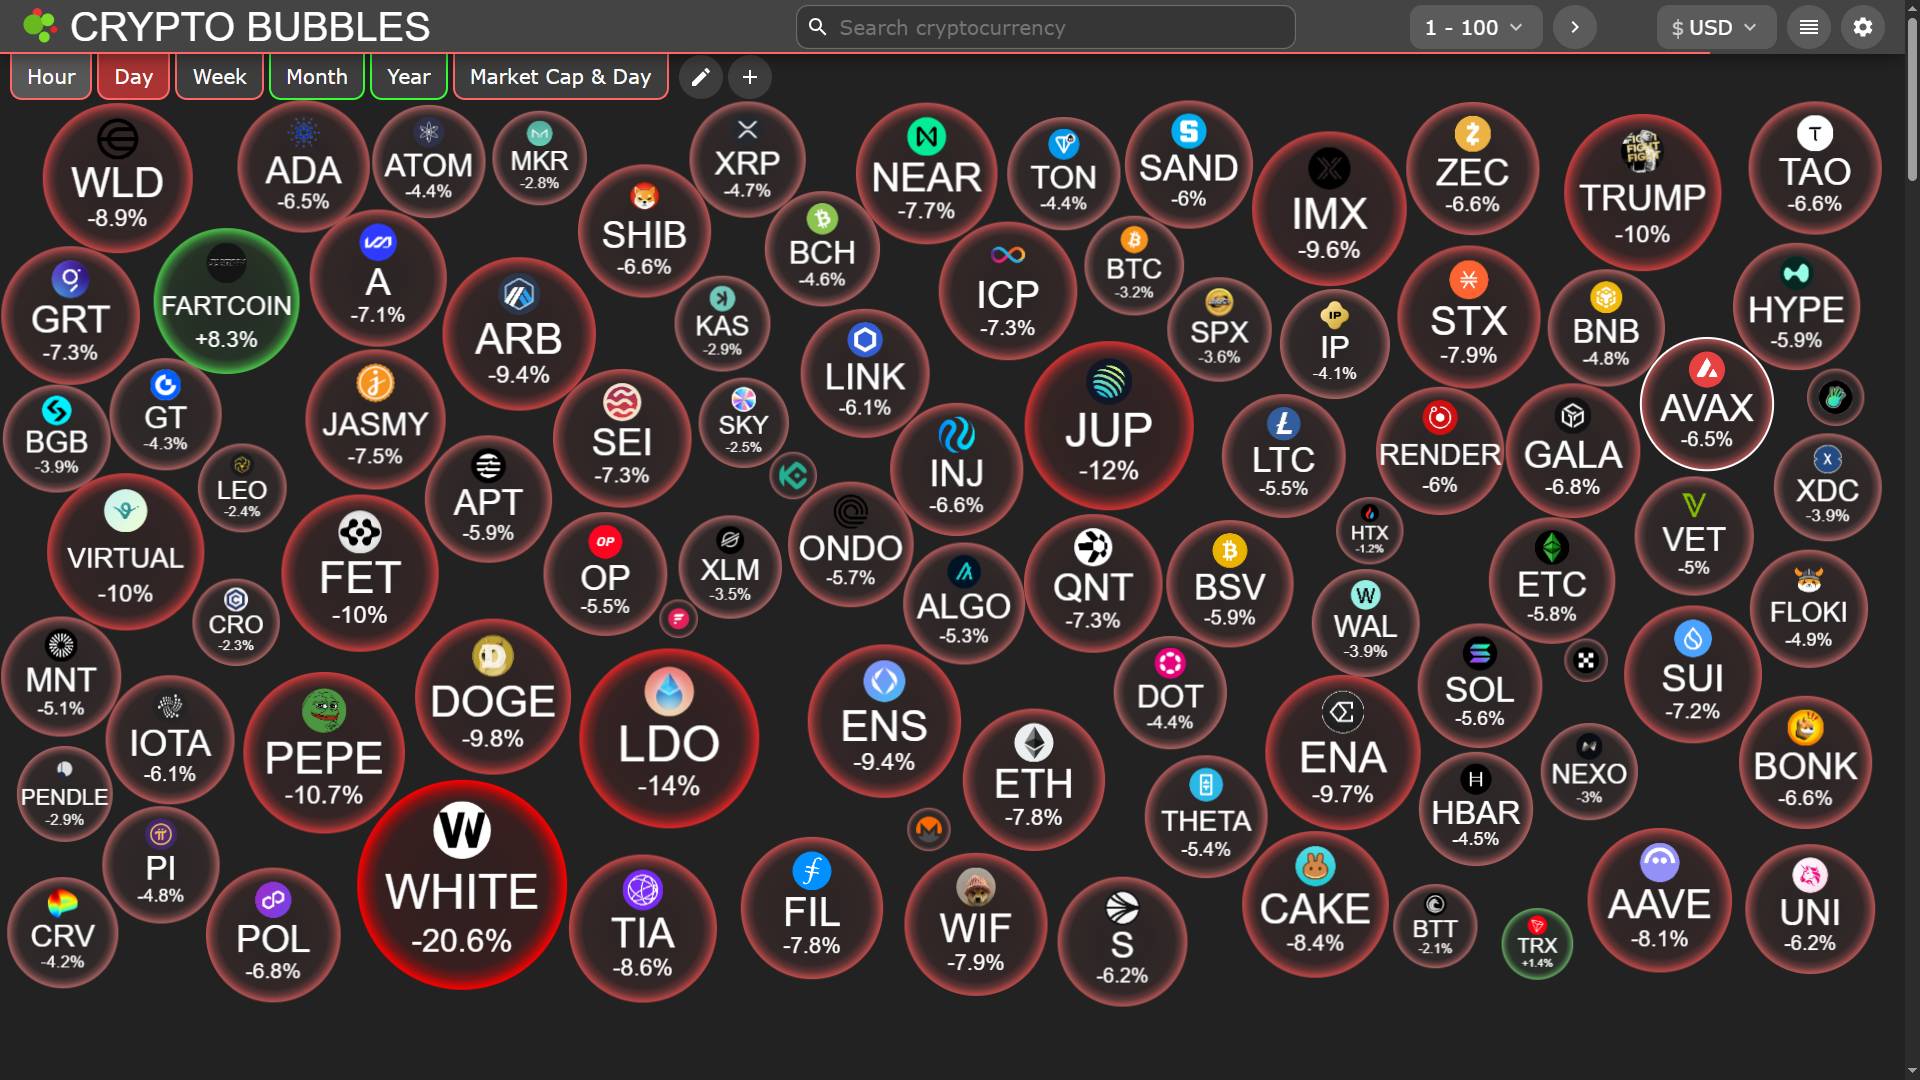
Task: Select the FET bubble
Action: (360, 574)
